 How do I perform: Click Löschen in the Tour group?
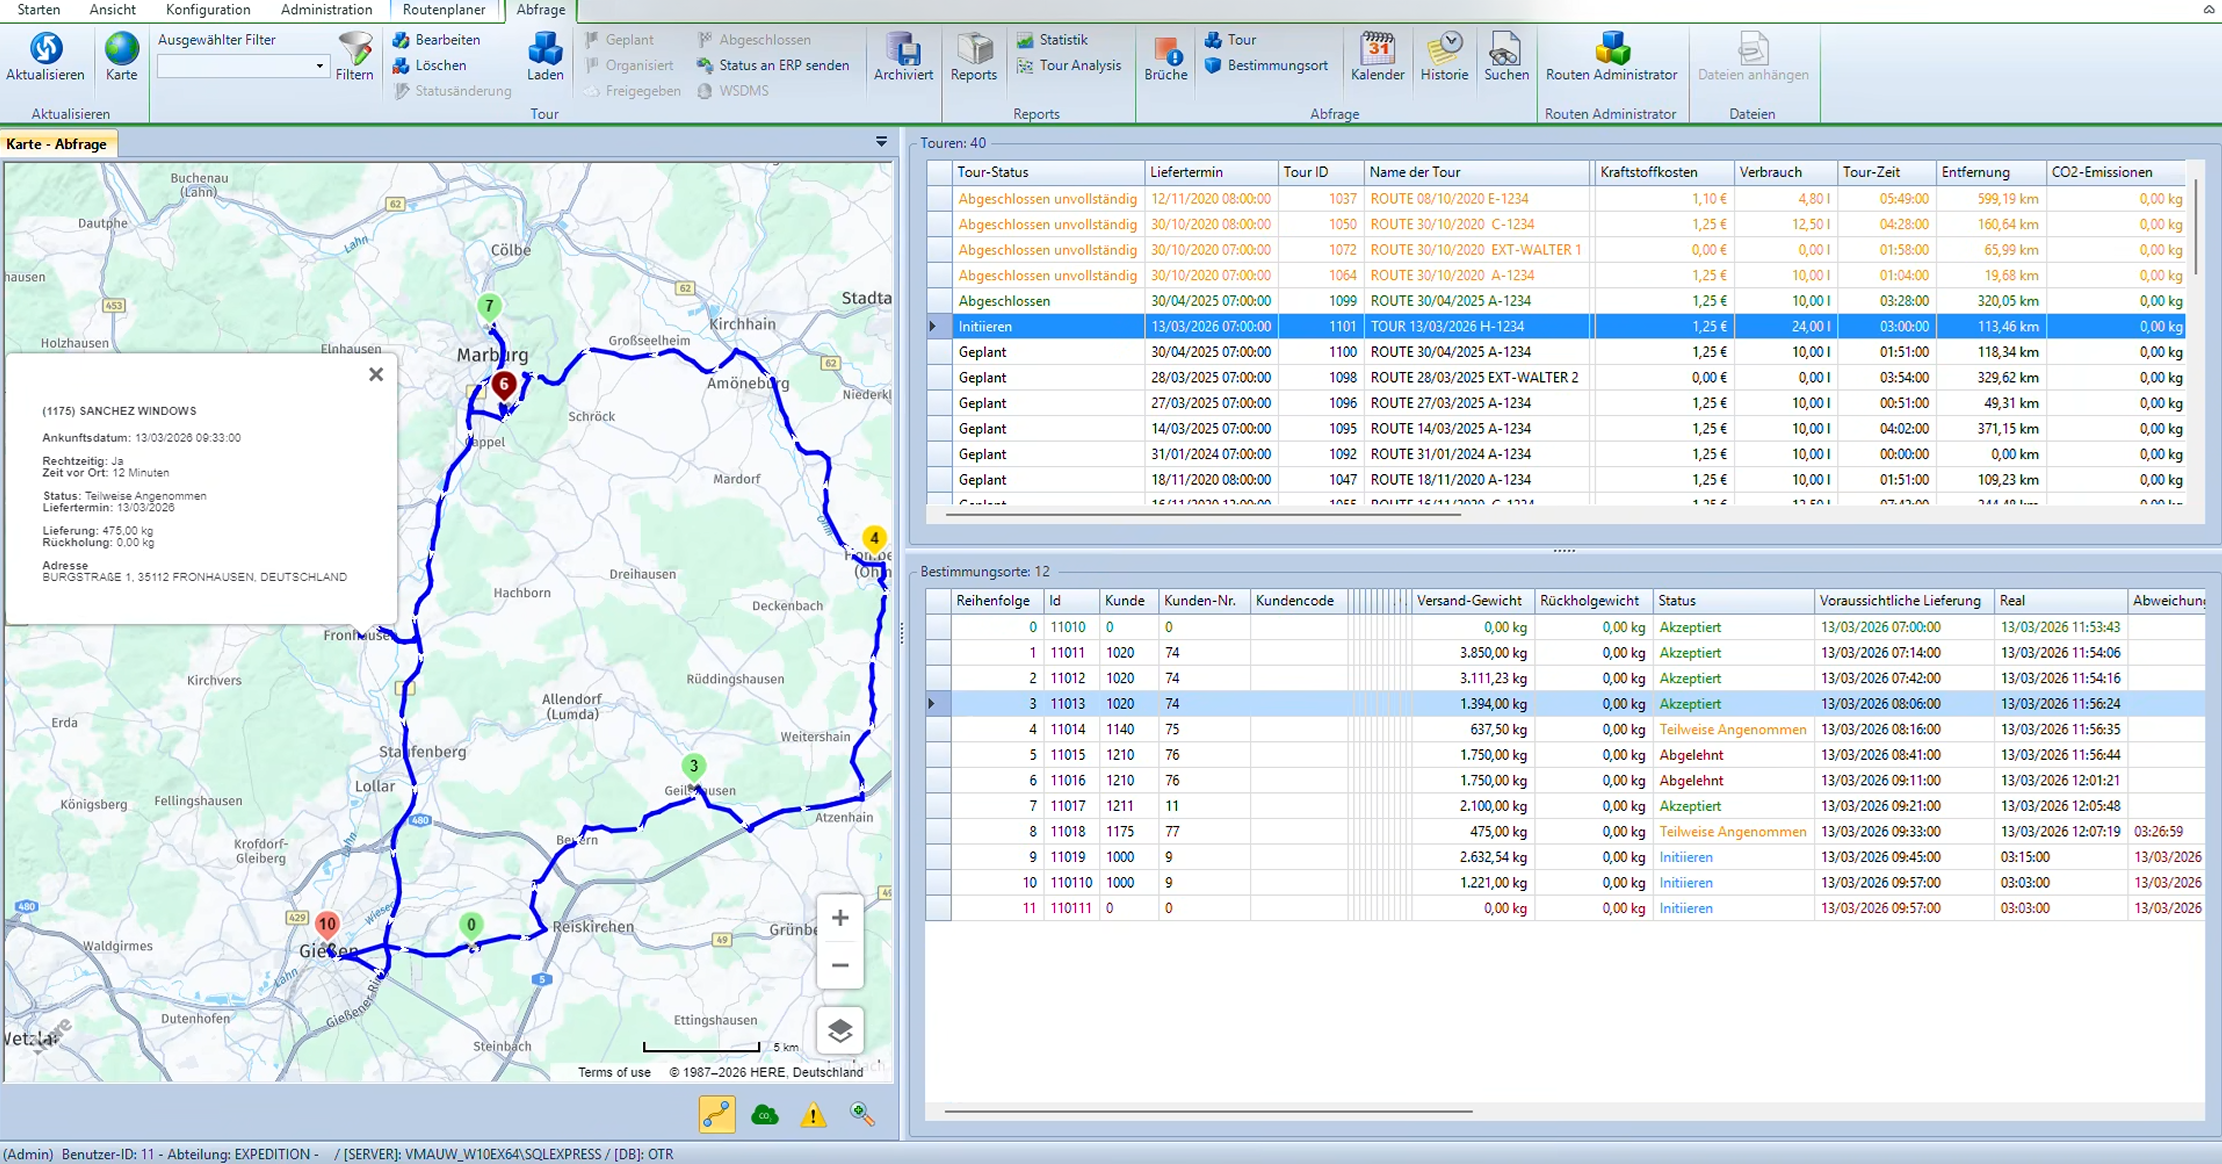click(430, 65)
